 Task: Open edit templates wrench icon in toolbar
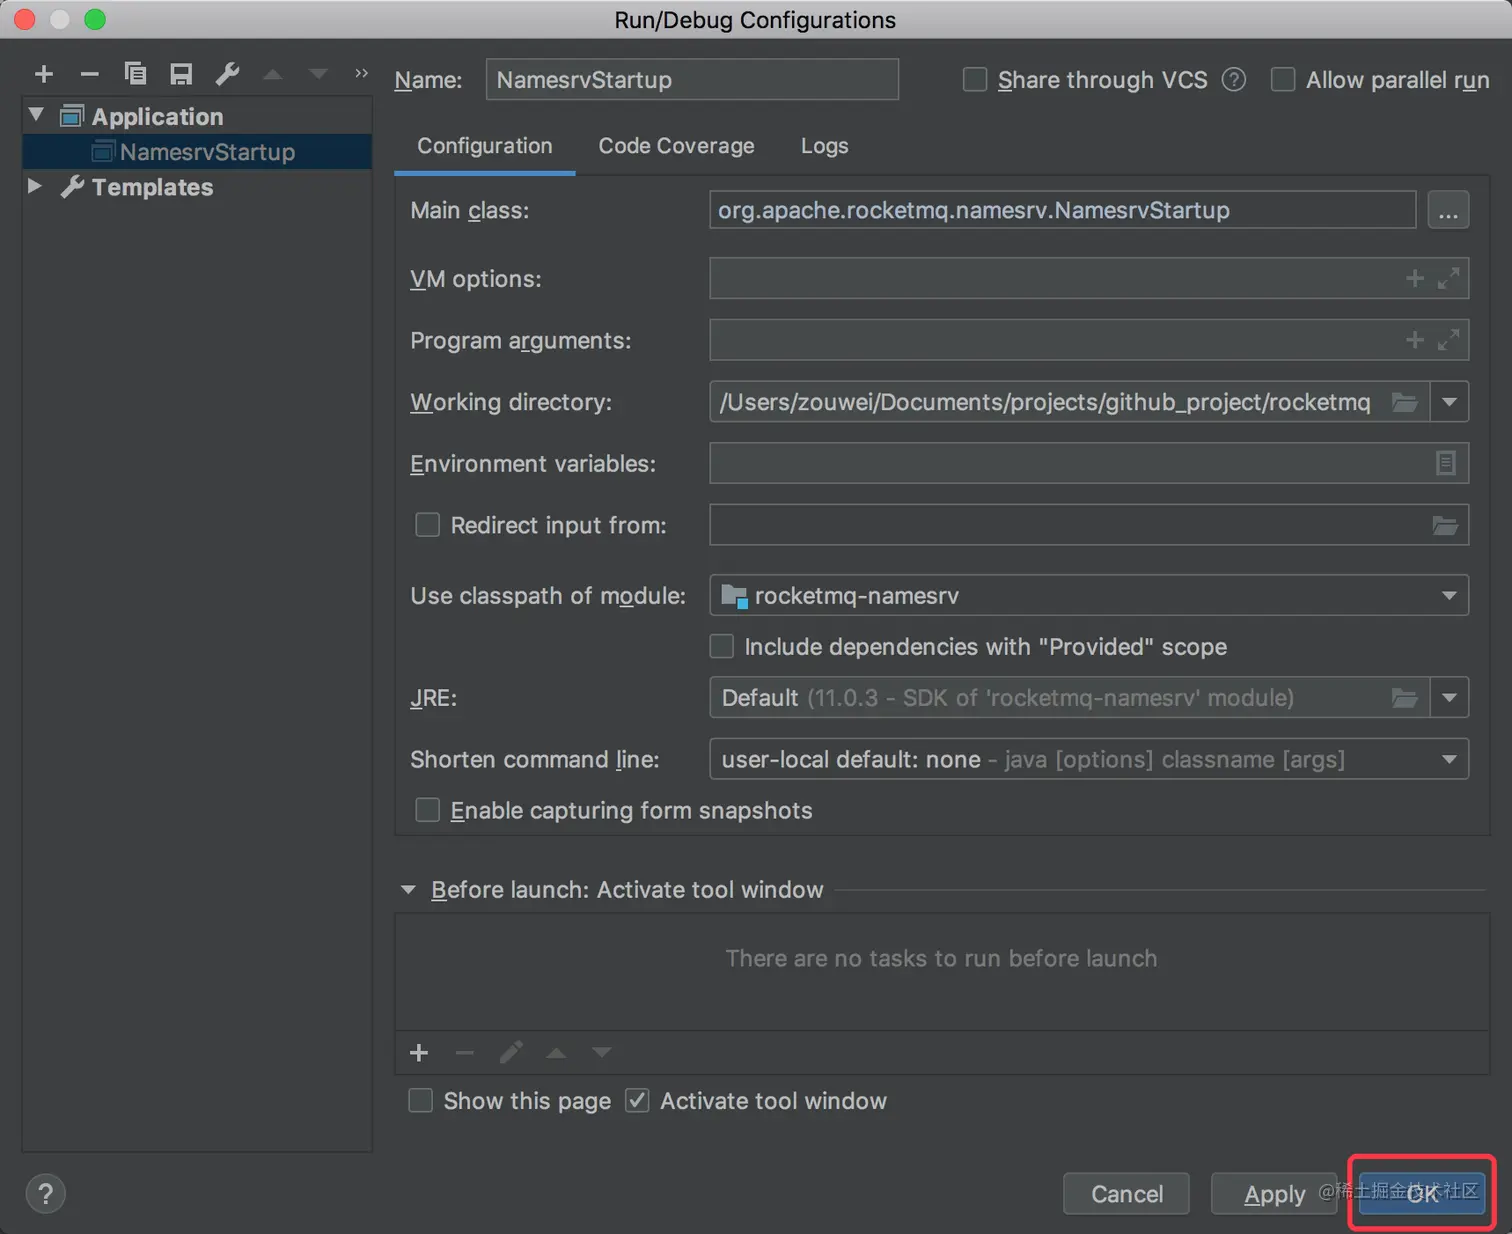point(227,74)
